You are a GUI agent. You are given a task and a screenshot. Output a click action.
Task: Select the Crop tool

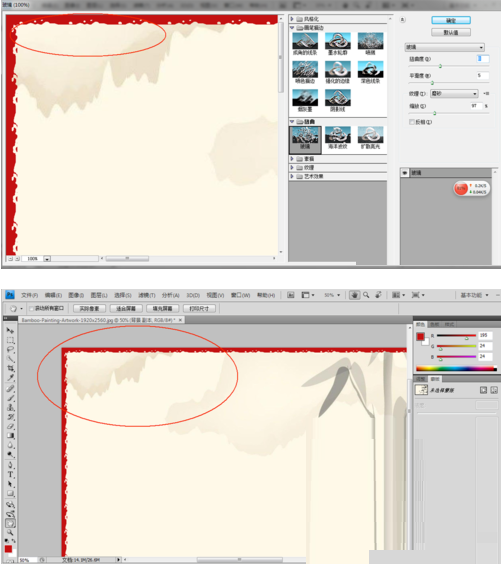[x=10, y=368]
